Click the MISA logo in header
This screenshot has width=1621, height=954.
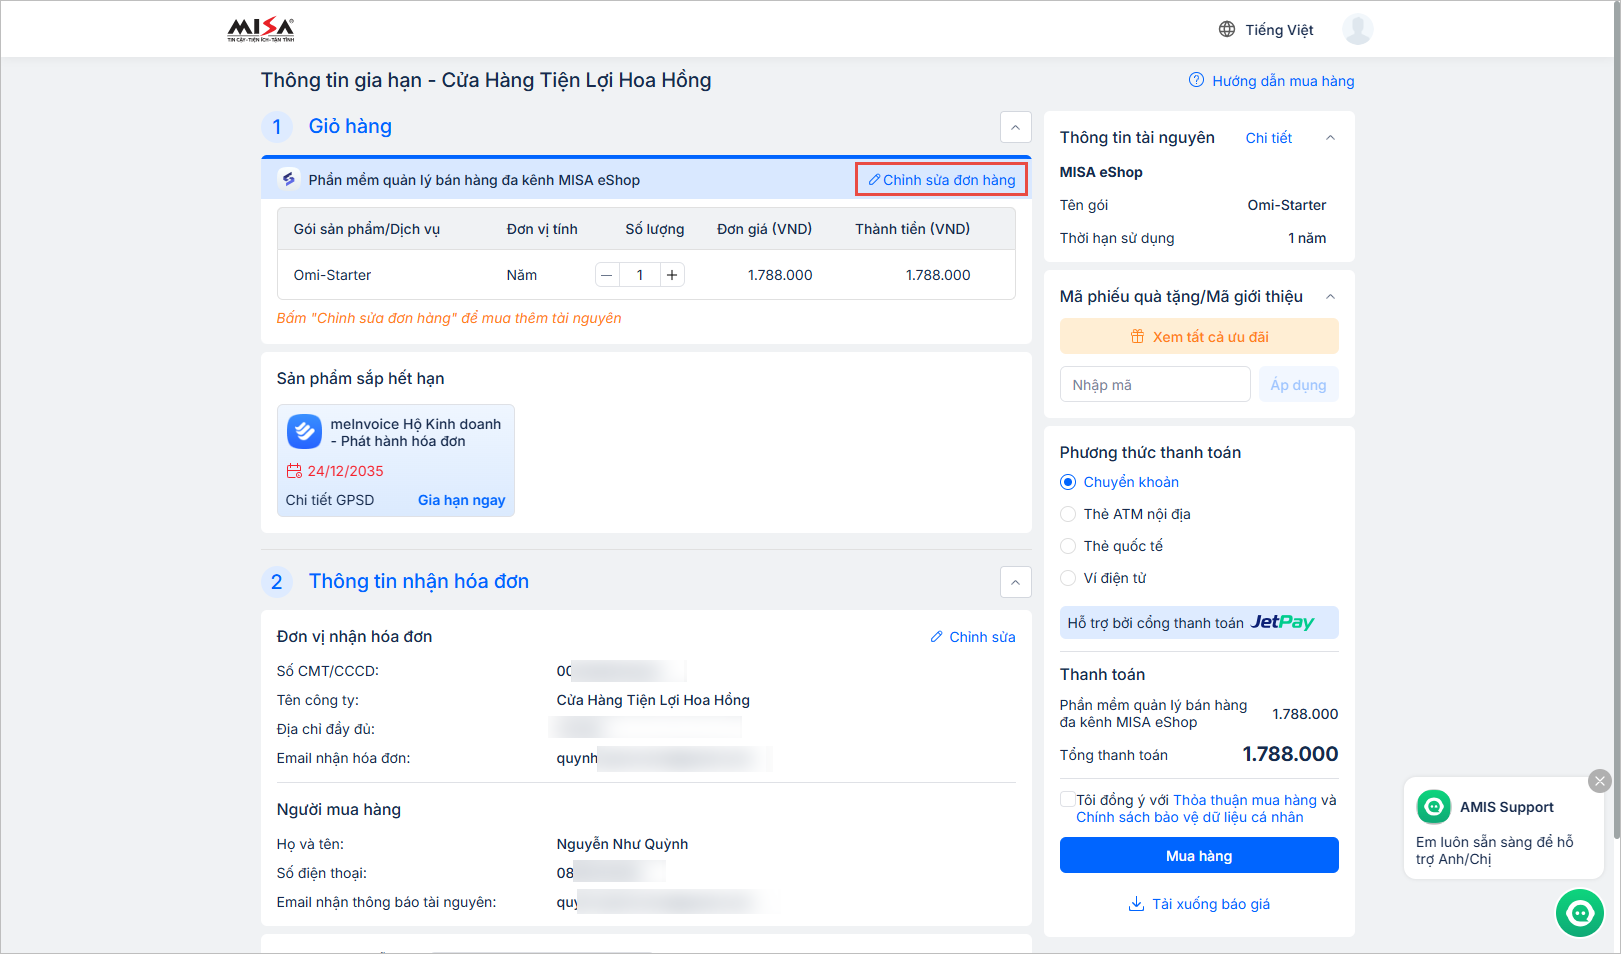pyautogui.click(x=260, y=29)
